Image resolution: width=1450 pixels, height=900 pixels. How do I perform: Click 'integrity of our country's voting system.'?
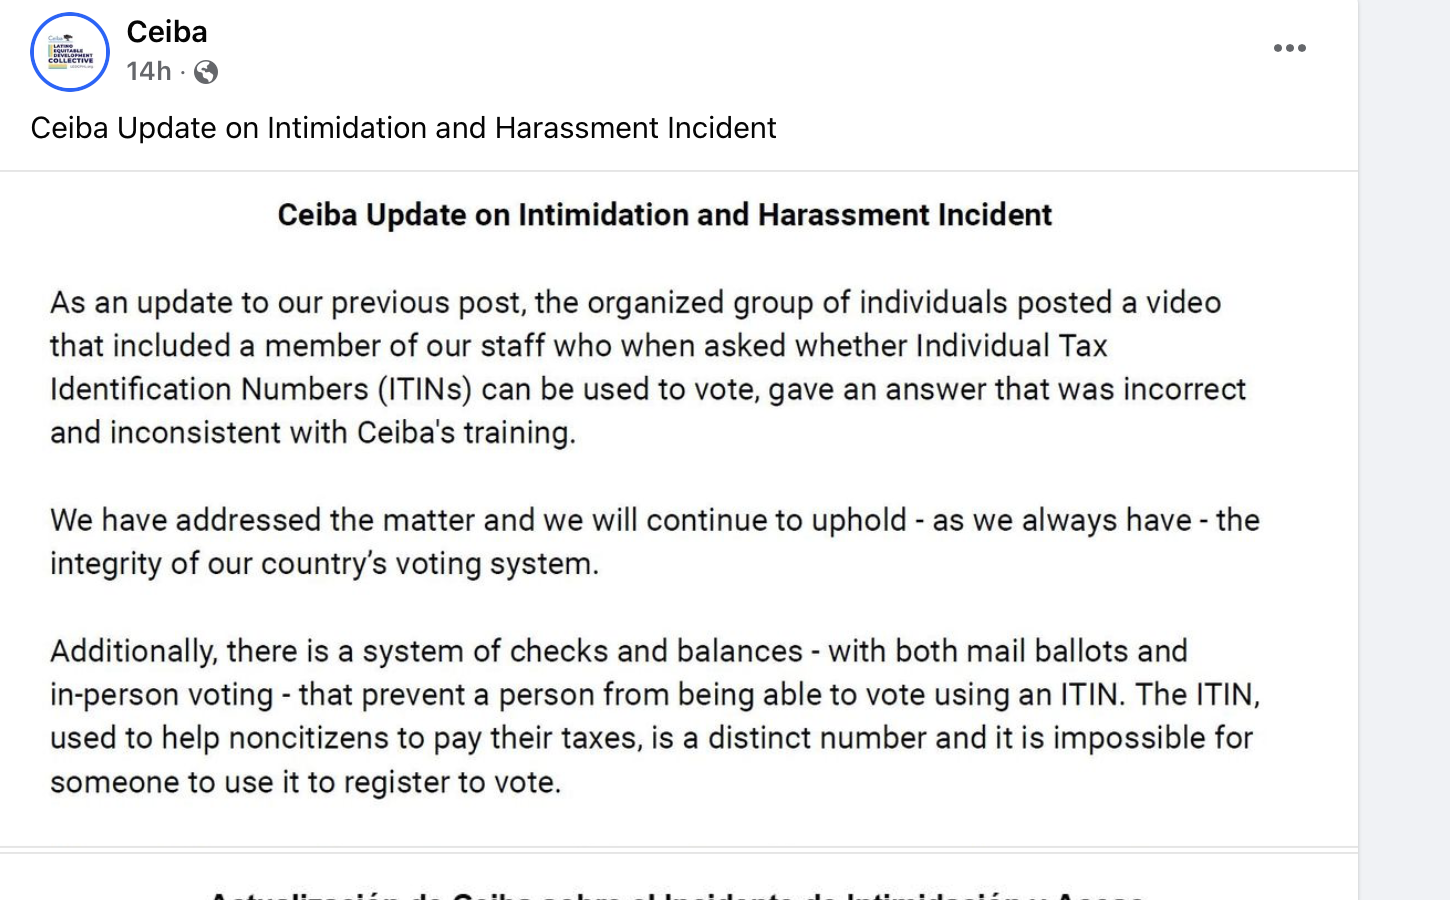coord(324,564)
